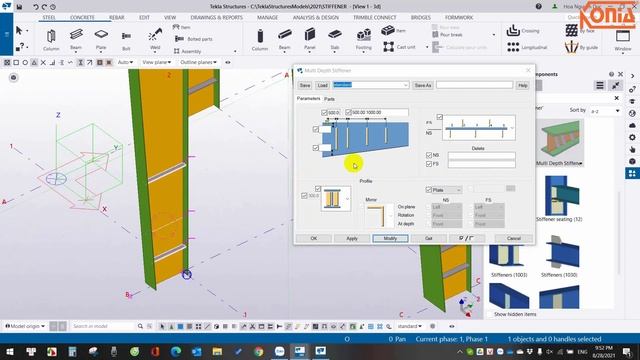Toggle checkbox above FS/NS side diagram
This screenshot has height=360, width=640.
(439, 117)
